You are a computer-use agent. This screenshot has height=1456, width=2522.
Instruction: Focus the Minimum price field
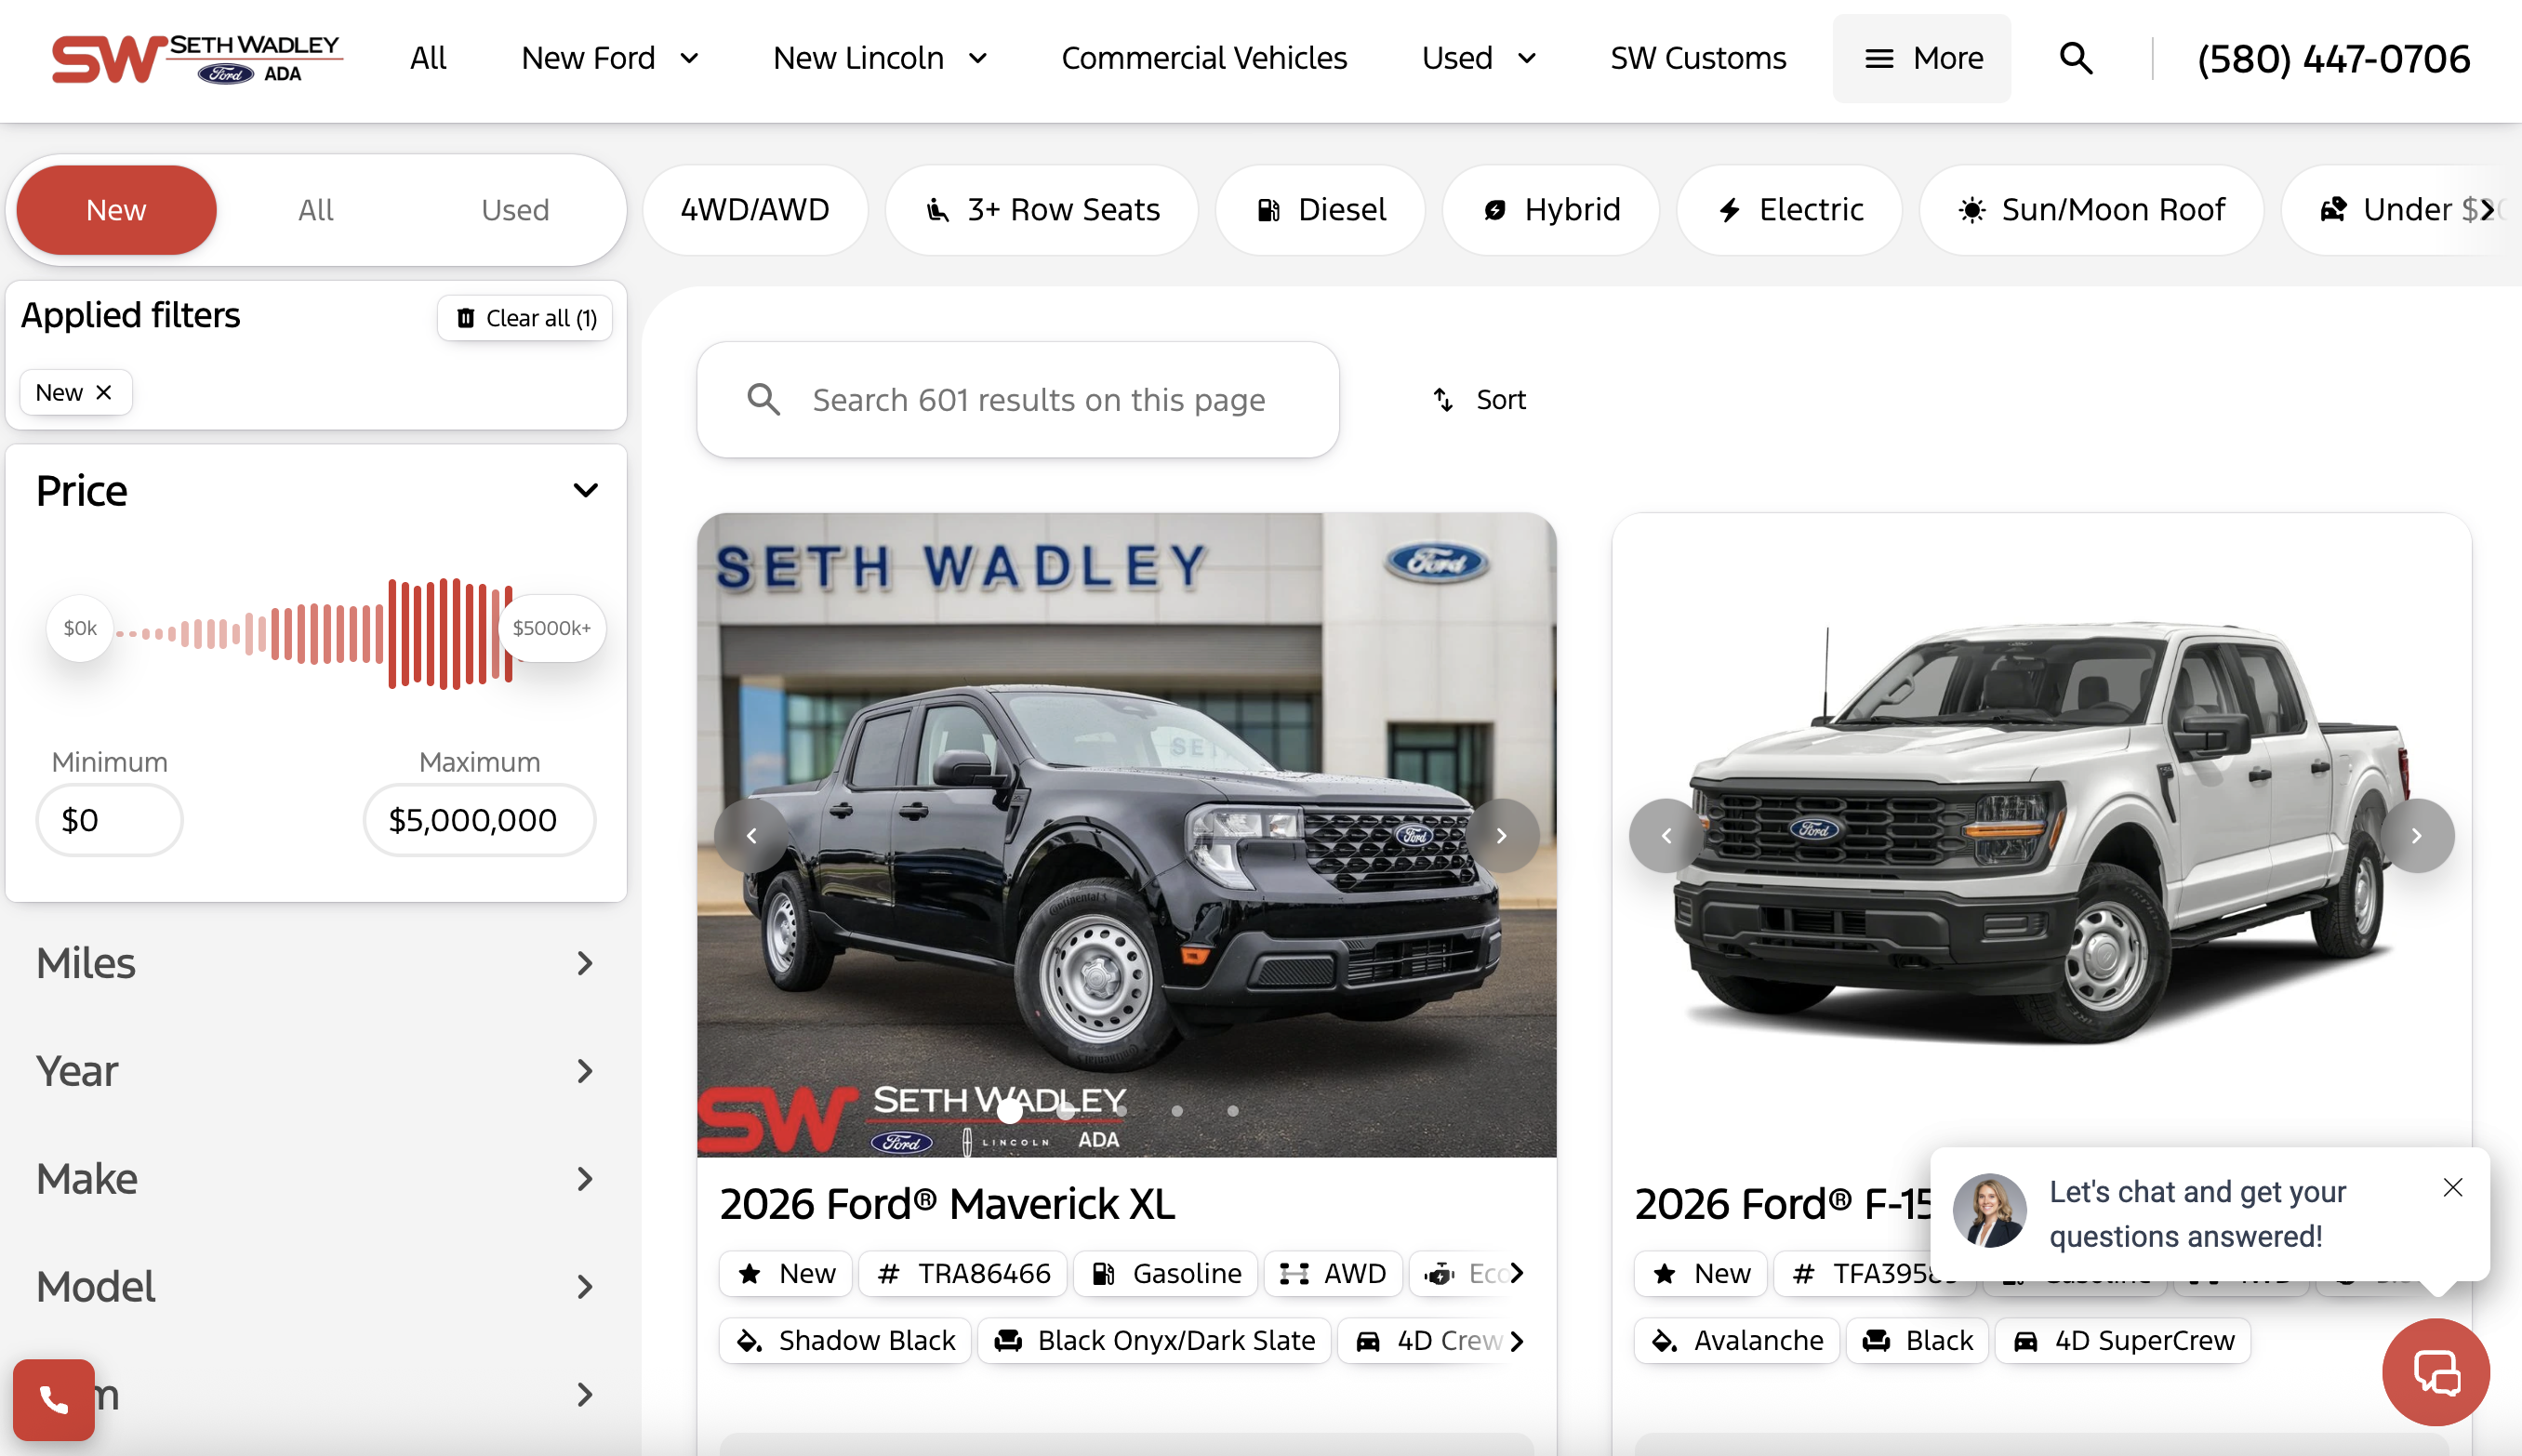pos(109,820)
